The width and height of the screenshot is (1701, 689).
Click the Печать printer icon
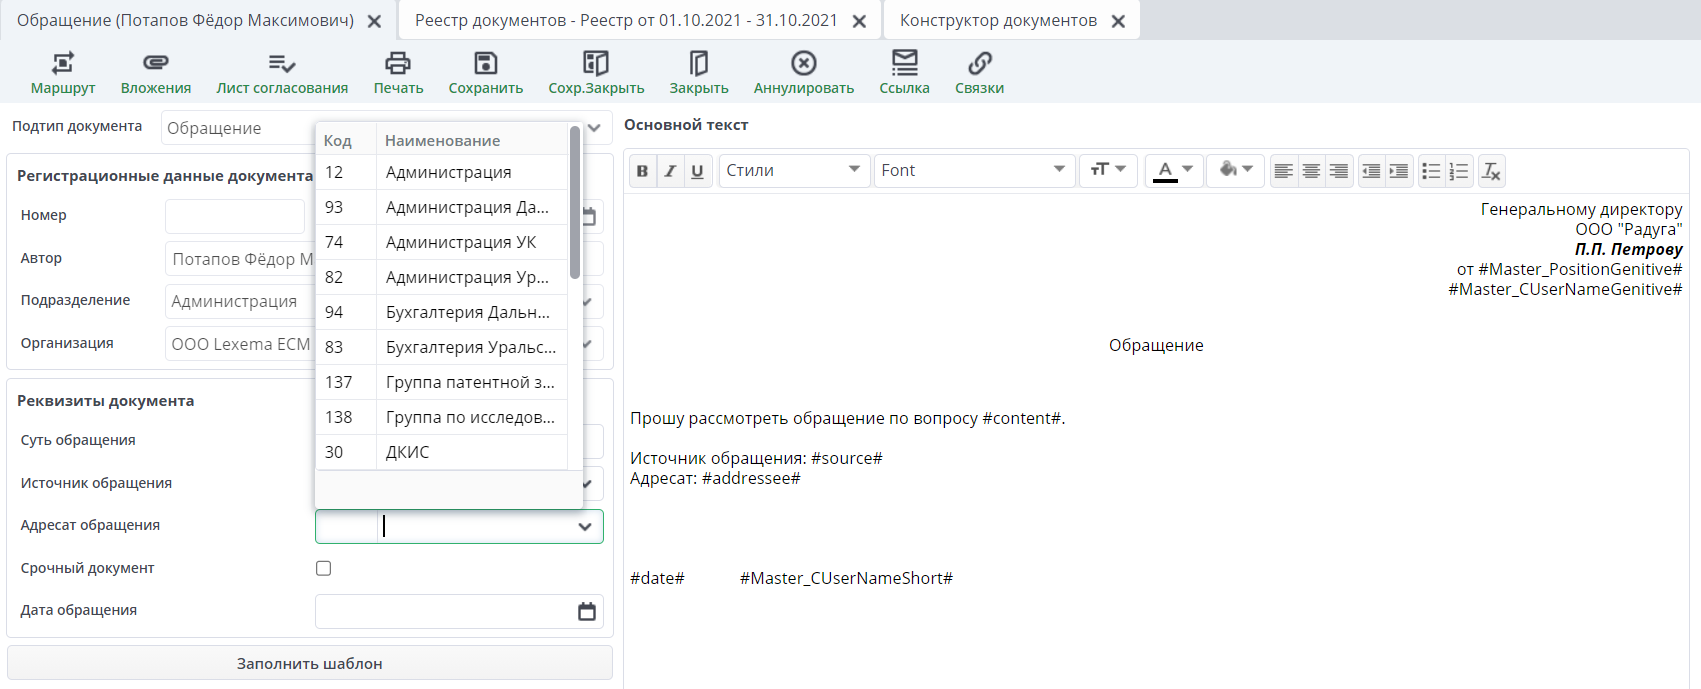click(398, 64)
